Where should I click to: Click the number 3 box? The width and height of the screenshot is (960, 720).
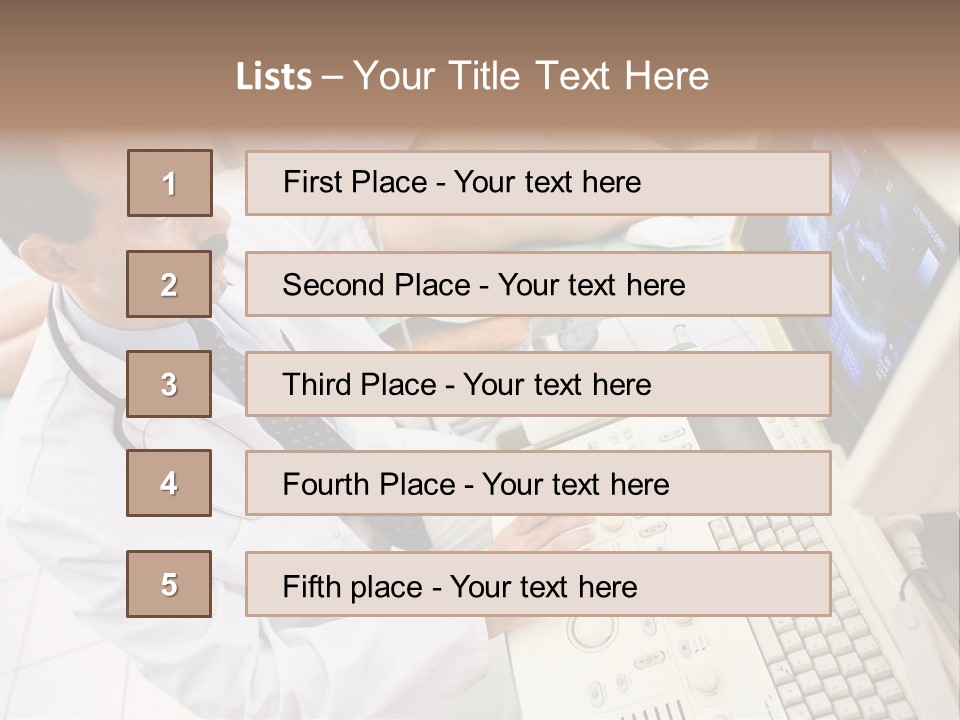(169, 384)
